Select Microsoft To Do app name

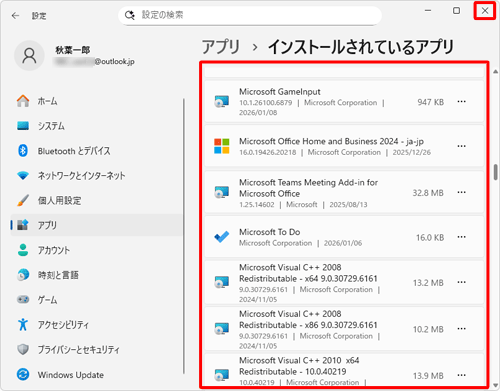pos(269,232)
